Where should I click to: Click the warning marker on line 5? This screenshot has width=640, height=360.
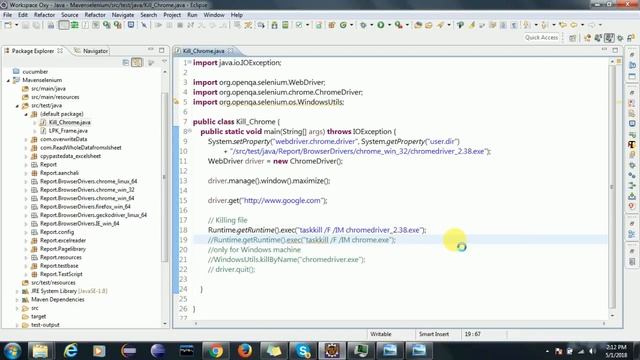[x=176, y=102]
